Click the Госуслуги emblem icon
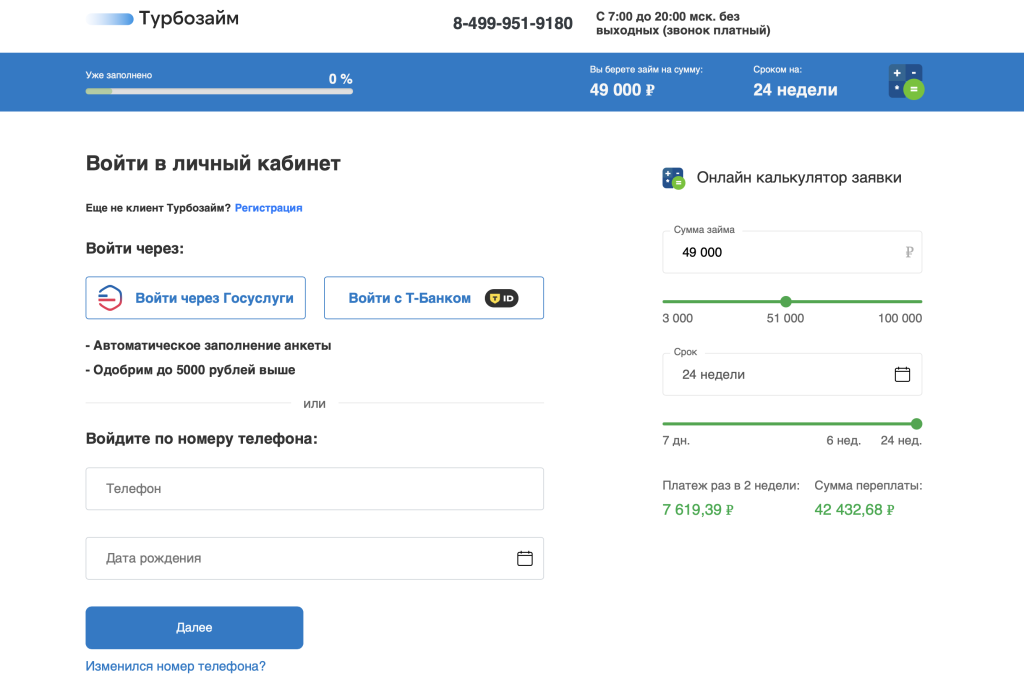 110,298
